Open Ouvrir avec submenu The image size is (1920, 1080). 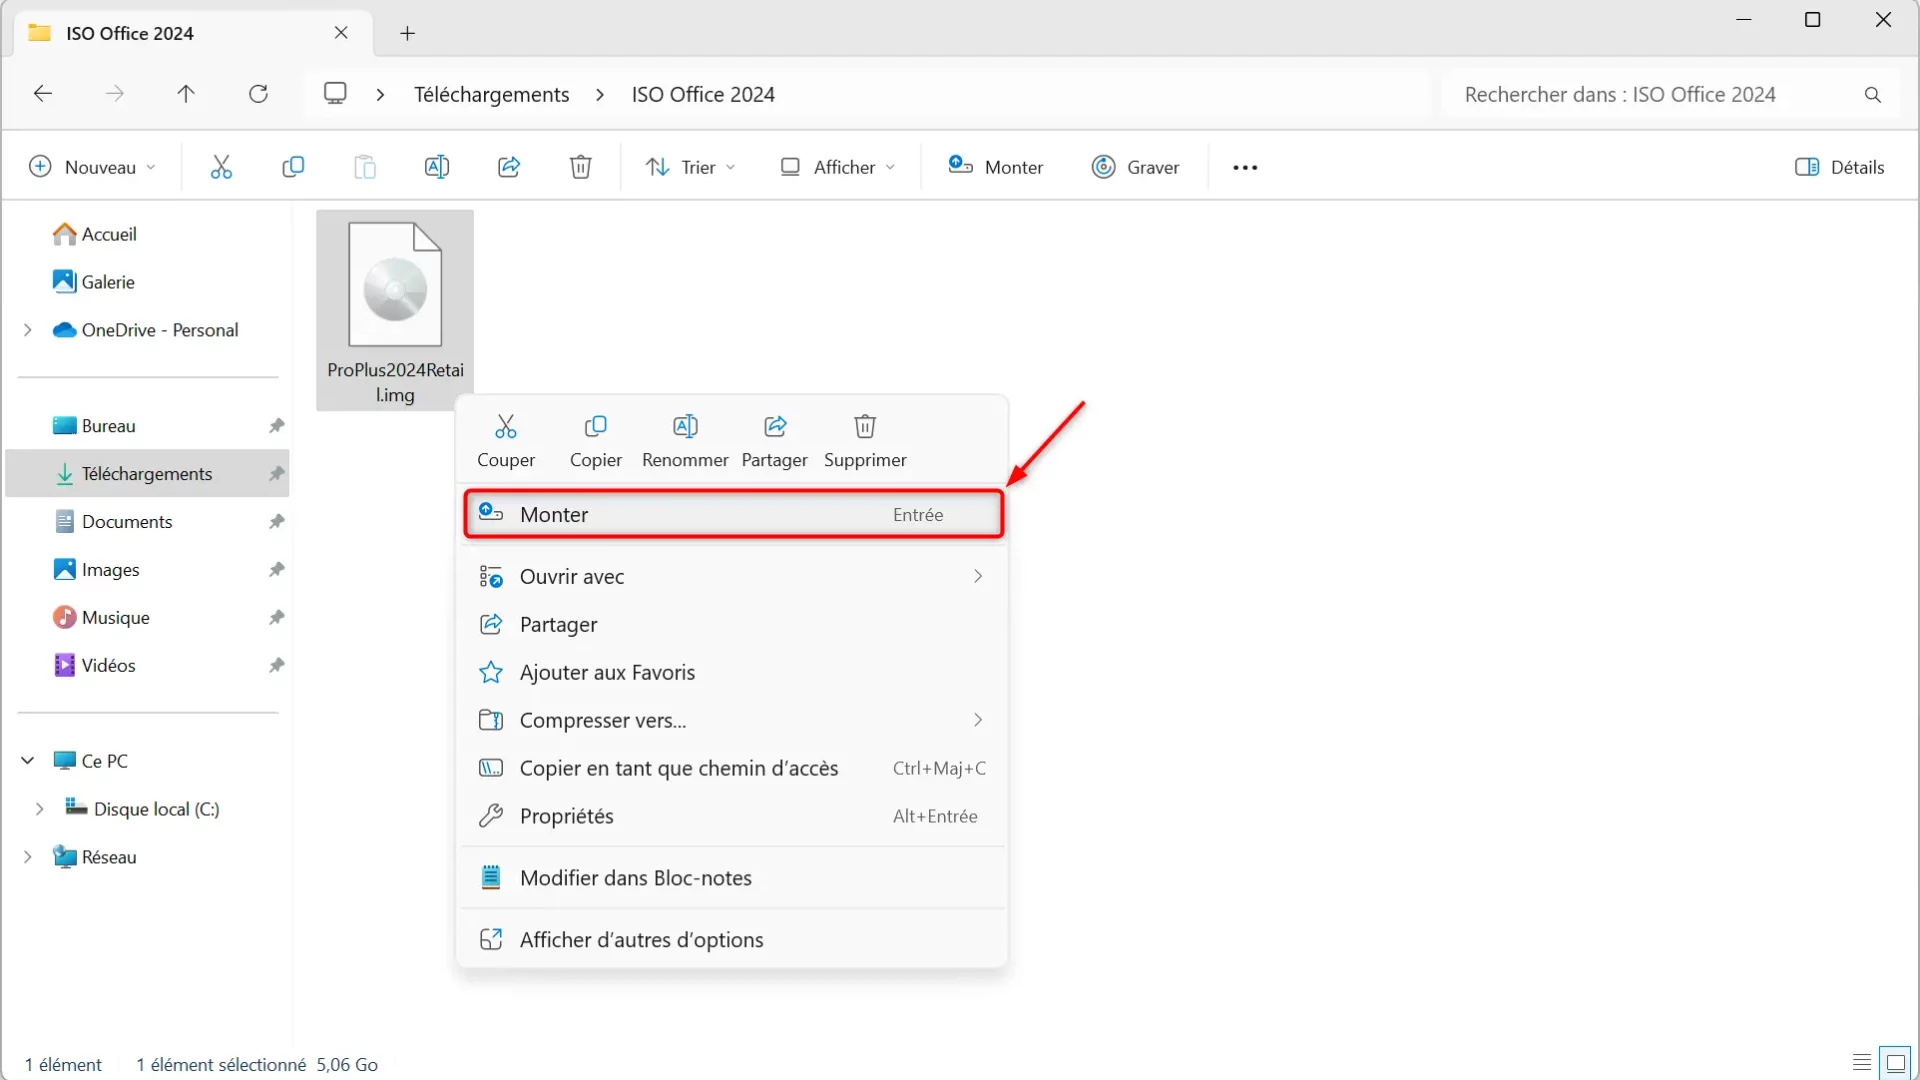click(977, 575)
